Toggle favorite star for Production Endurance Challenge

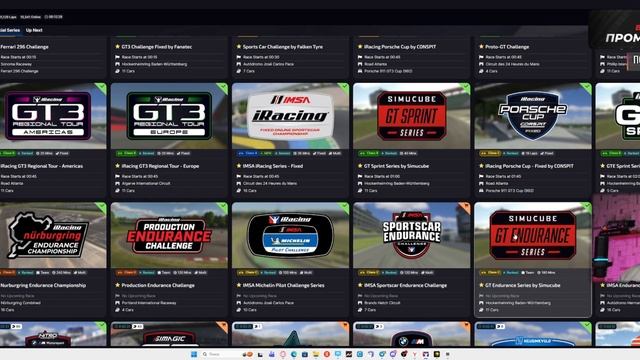point(118,285)
